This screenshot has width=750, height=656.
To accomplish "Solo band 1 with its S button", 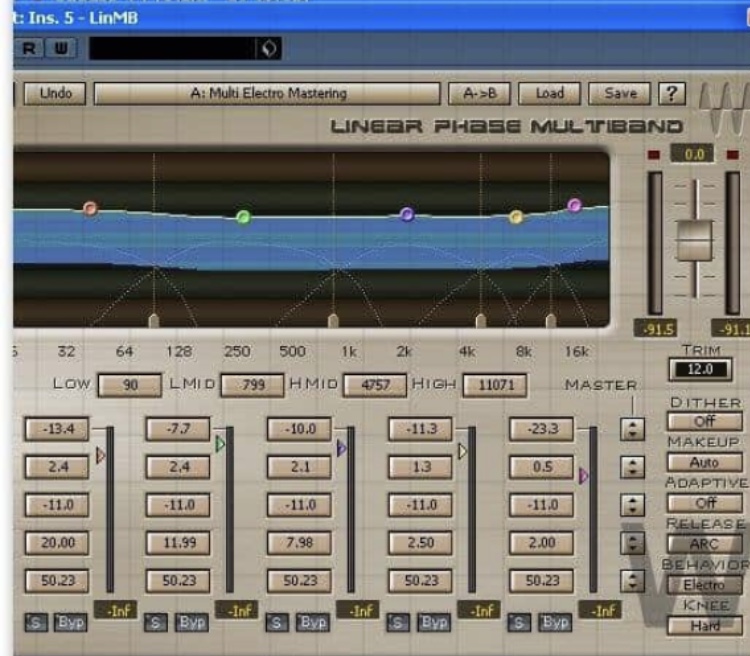I will [x=36, y=623].
